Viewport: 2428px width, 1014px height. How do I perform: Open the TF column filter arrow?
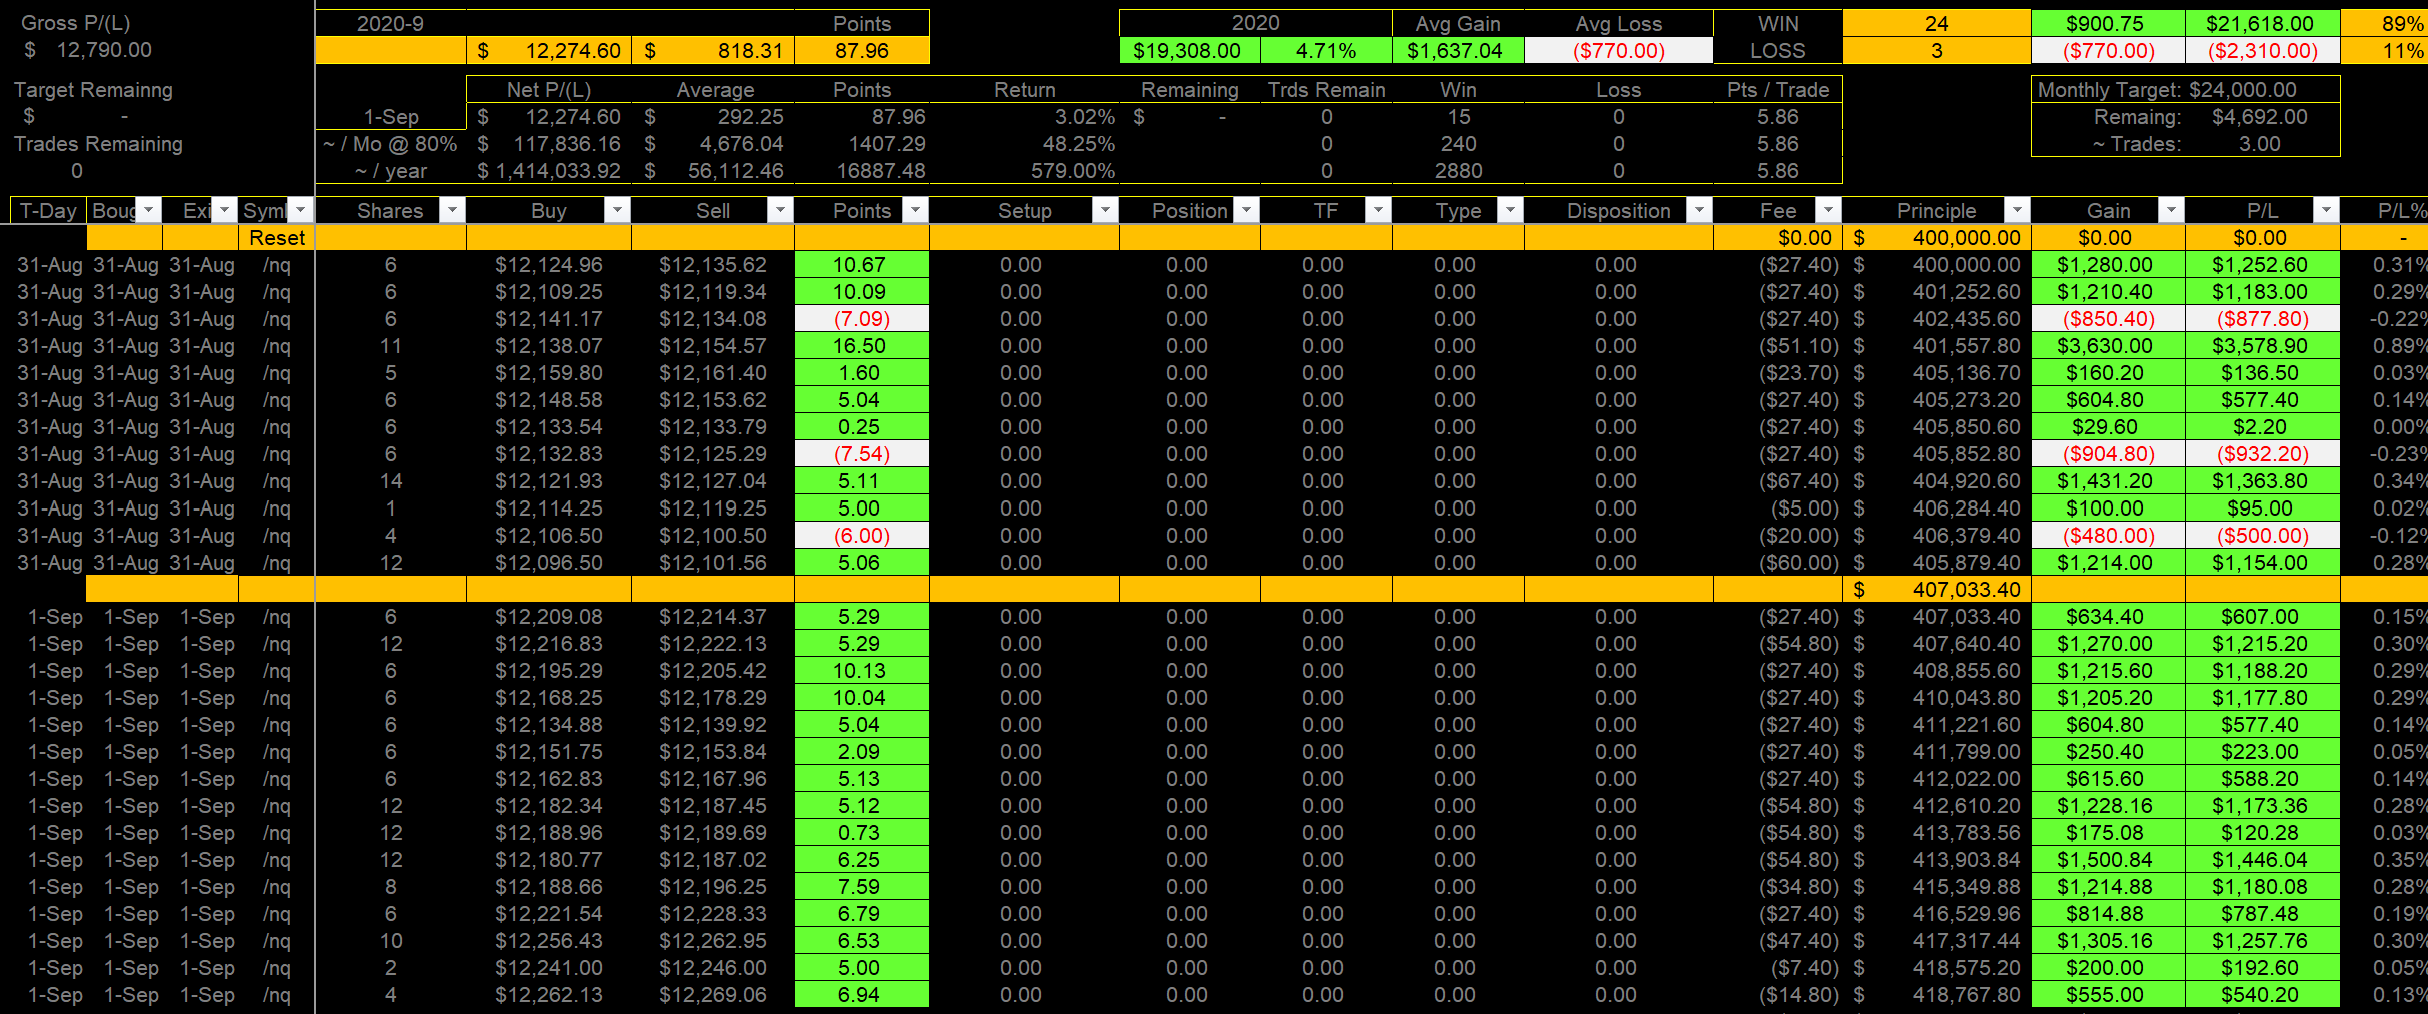pos(1379,210)
